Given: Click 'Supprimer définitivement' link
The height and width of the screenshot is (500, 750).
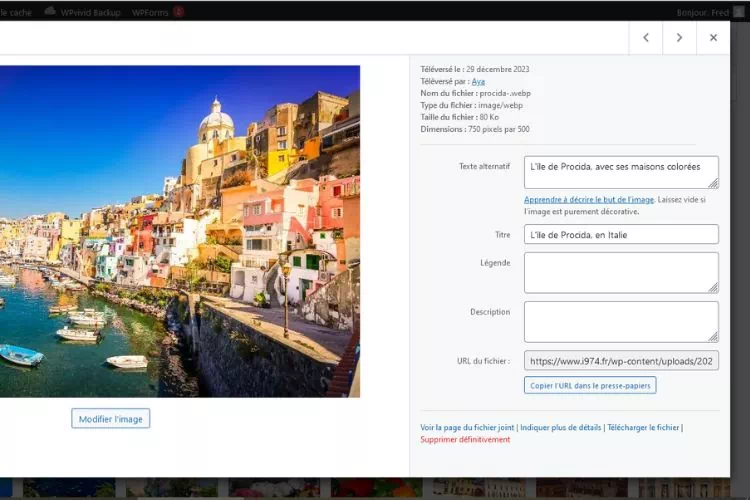Looking at the screenshot, I should tap(465, 439).
